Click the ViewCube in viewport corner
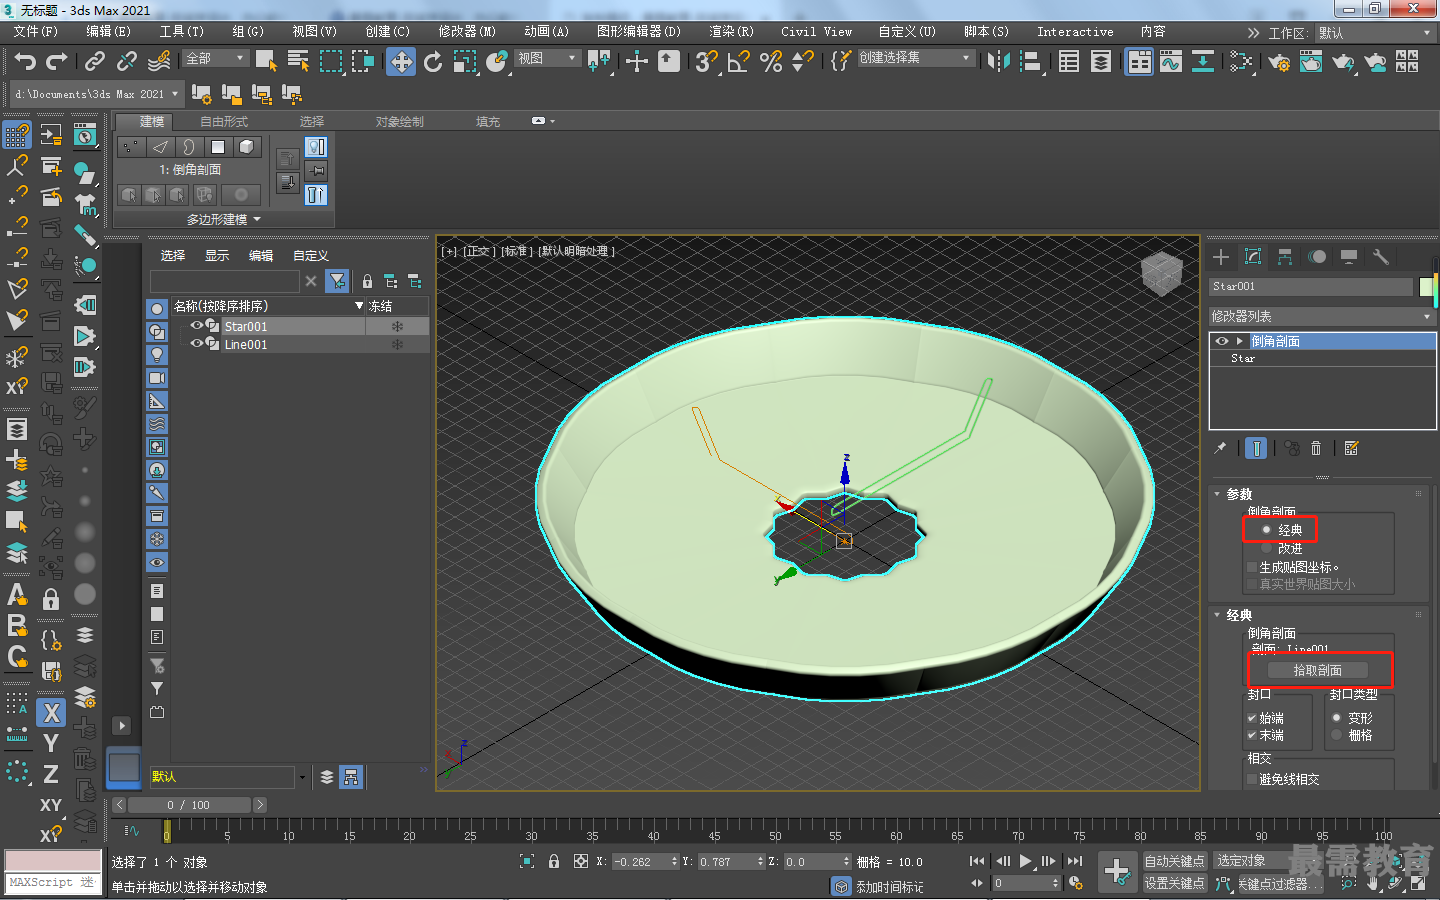 (x=1161, y=273)
